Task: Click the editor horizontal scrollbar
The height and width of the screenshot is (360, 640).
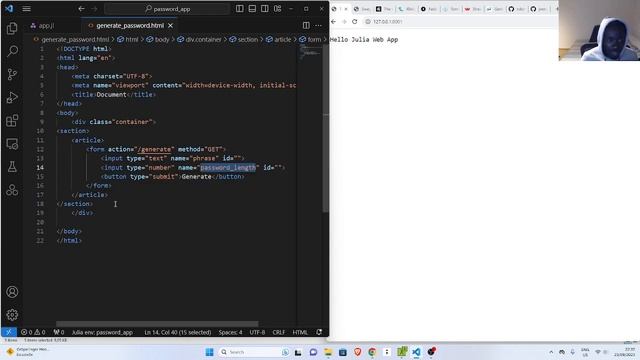Action: (157, 324)
